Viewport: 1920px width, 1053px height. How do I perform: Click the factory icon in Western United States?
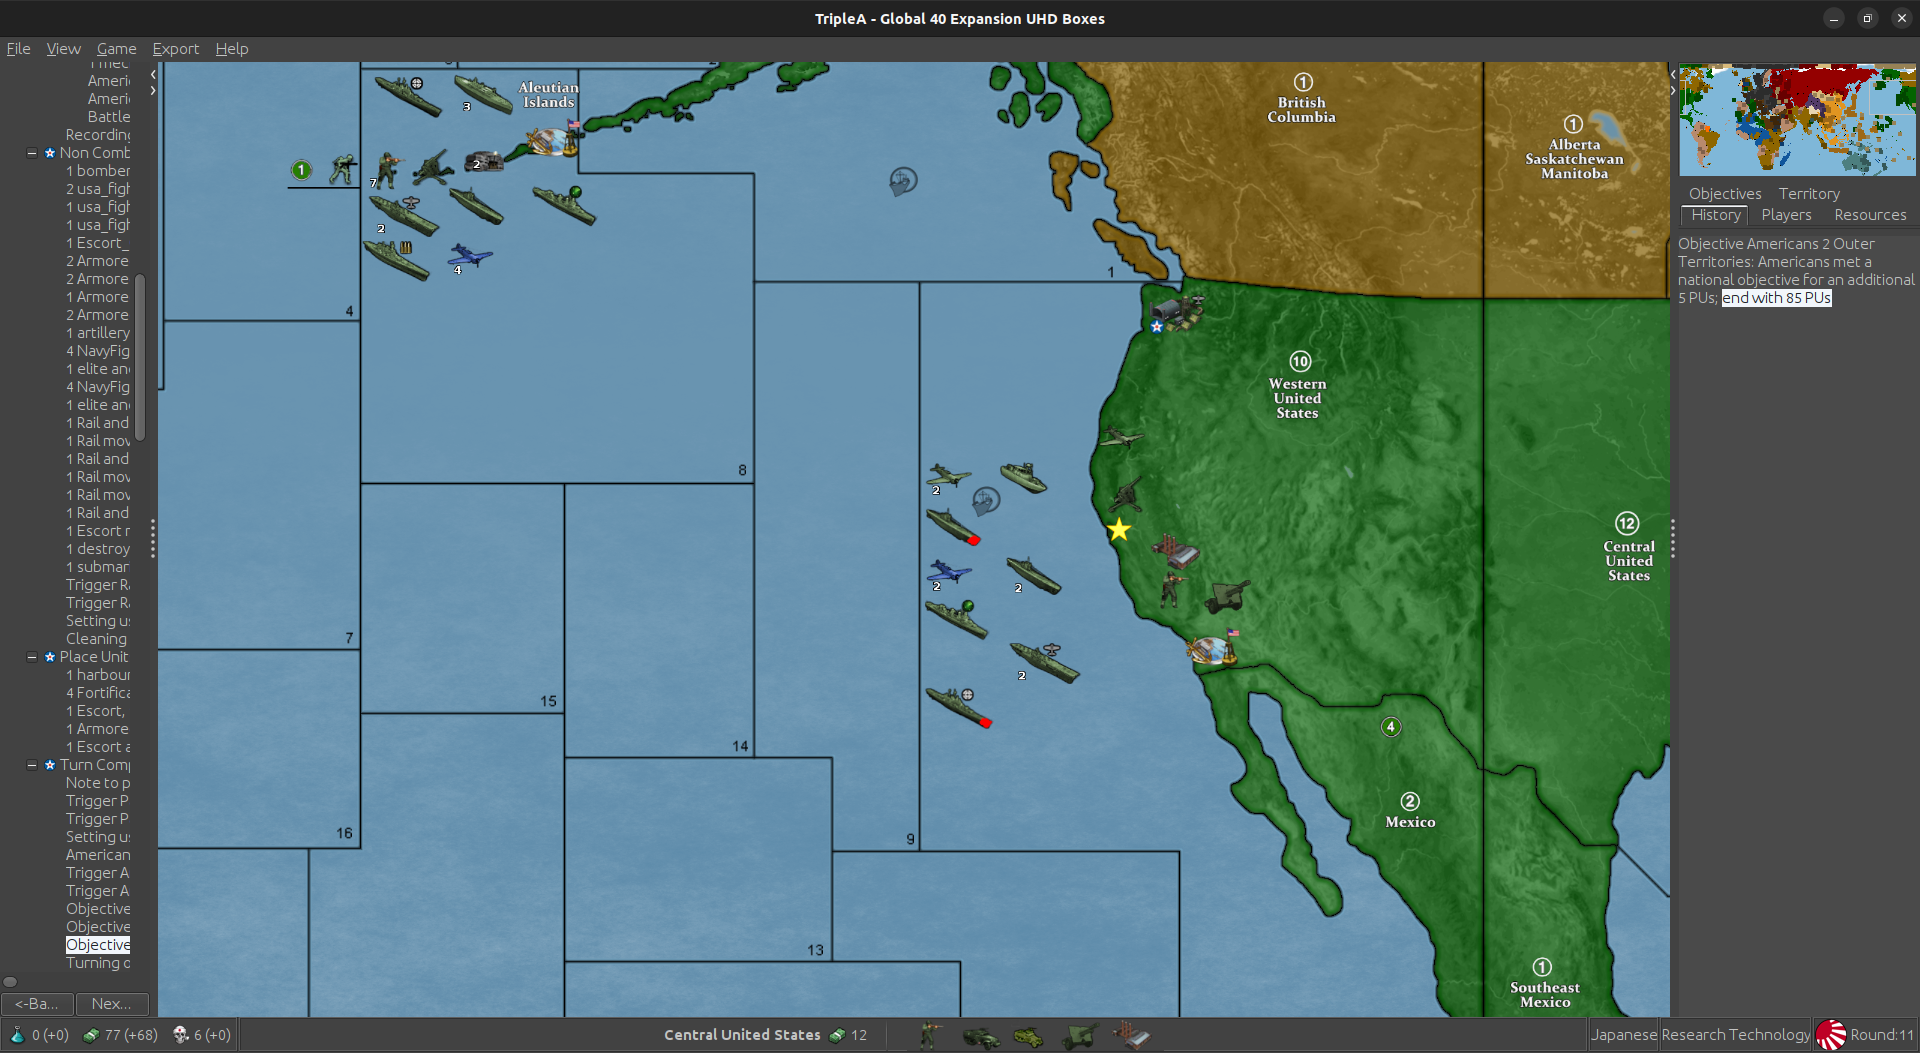(x=1176, y=551)
